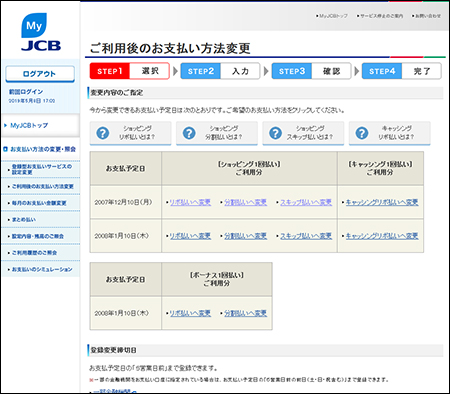The height and width of the screenshot is (394, 450).
Task: Click page title ご利用後のお支払い方法変更
Action: point(170,48)
